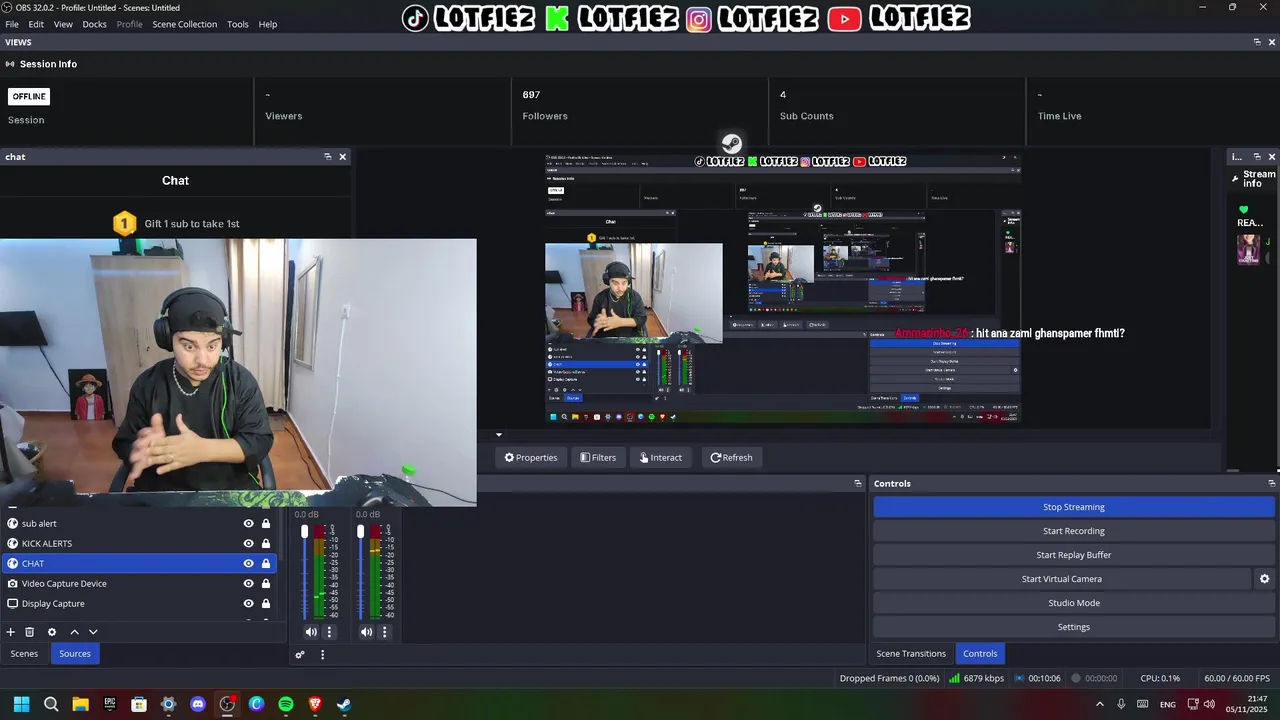Screen dimensions: 1280x720
Task: Unlock the Display Capture source
Action: 266,604
